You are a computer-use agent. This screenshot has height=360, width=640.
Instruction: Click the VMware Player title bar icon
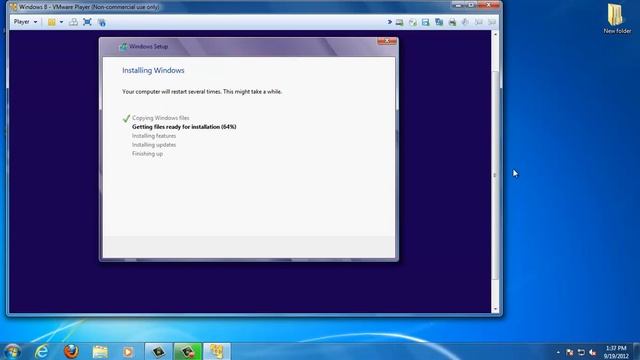pyautogui.click(x=13, y=7)
